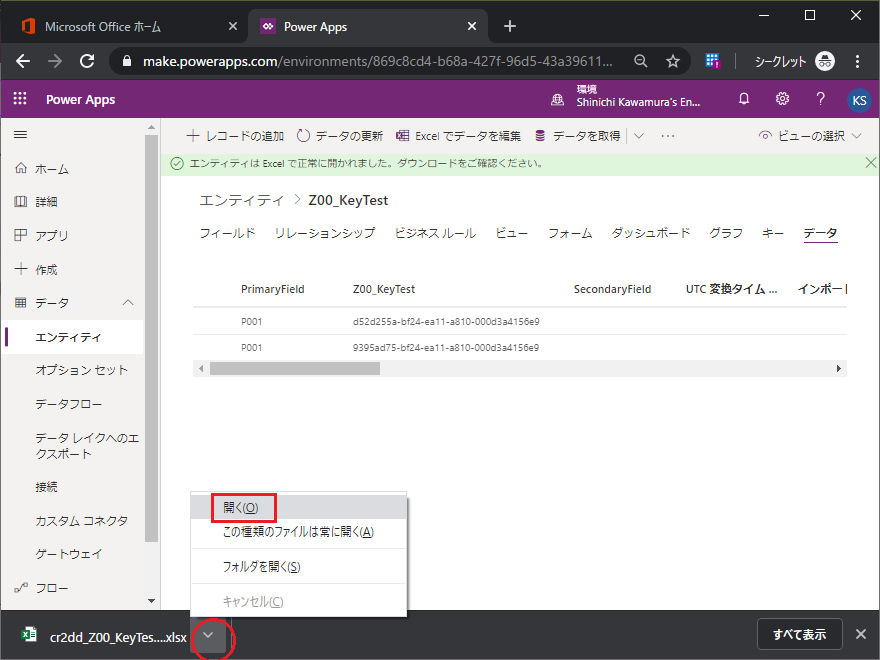Open the Power Apps app launcher waffle
The image size is (880, 660).
click(x=20, y=99)
